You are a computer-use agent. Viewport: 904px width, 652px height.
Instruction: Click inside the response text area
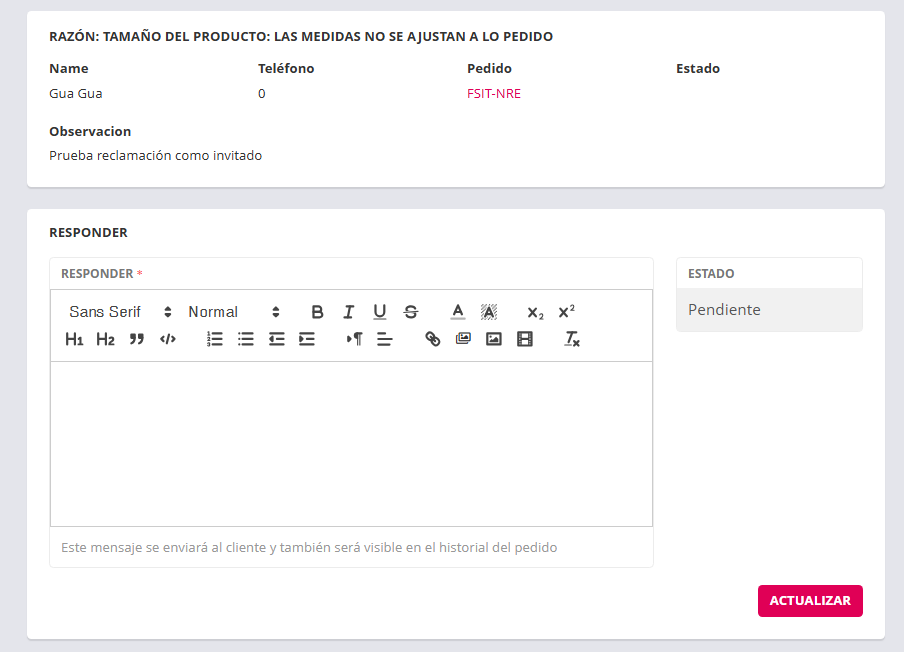(x=351, y=443)
